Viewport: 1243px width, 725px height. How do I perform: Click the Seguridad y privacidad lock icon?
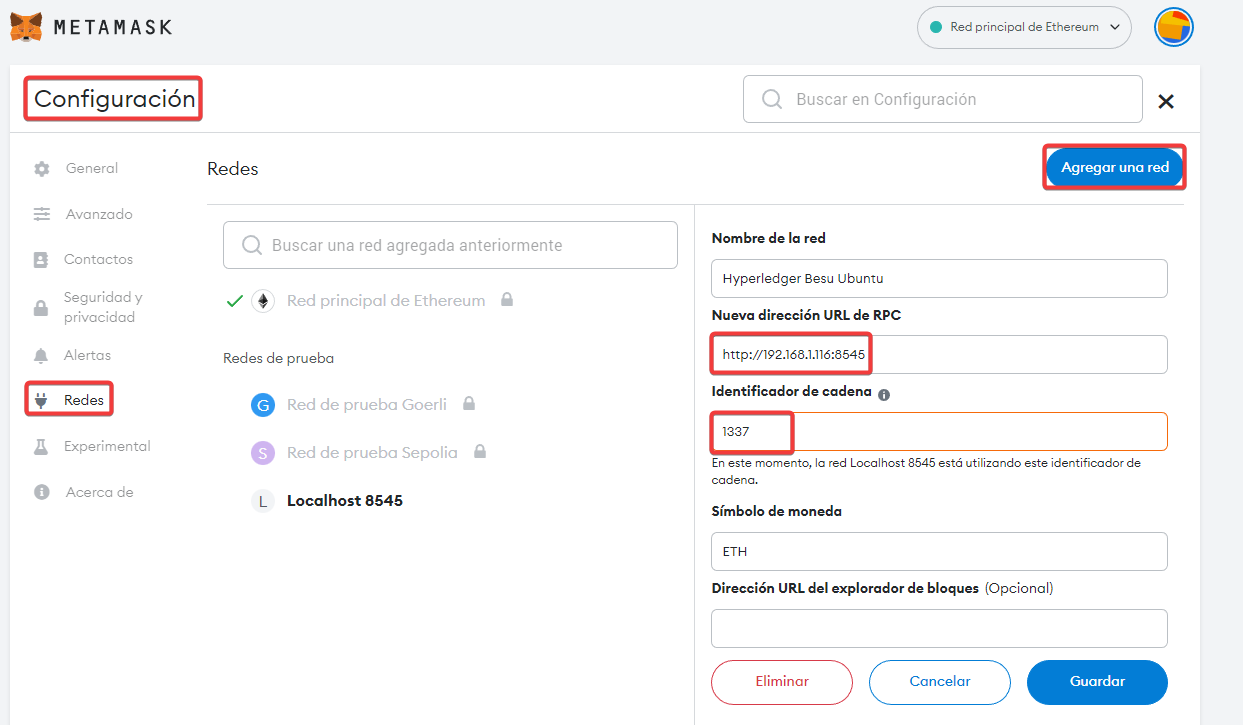[x=41, y=308]
